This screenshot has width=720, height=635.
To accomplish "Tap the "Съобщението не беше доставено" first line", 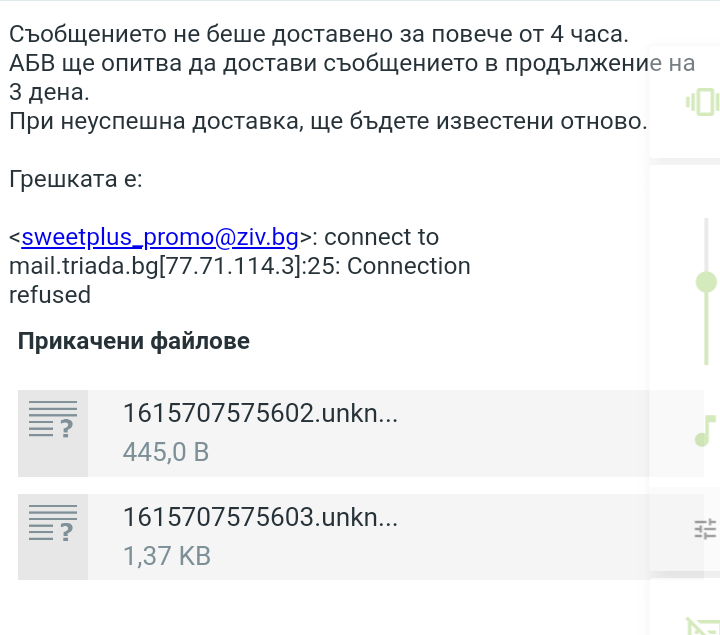I will 318,33.
